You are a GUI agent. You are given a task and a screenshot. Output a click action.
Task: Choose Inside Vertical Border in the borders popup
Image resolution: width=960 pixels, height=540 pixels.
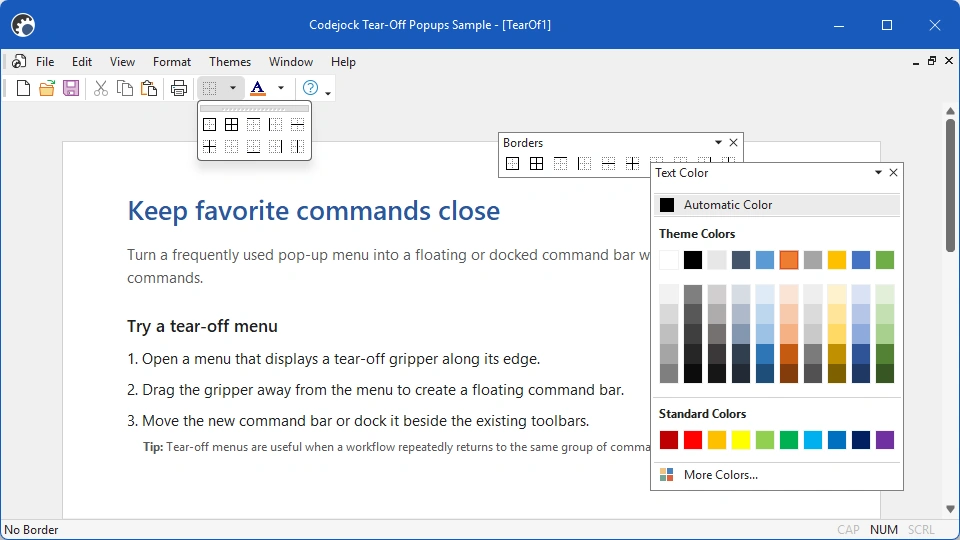click(298, 147)
